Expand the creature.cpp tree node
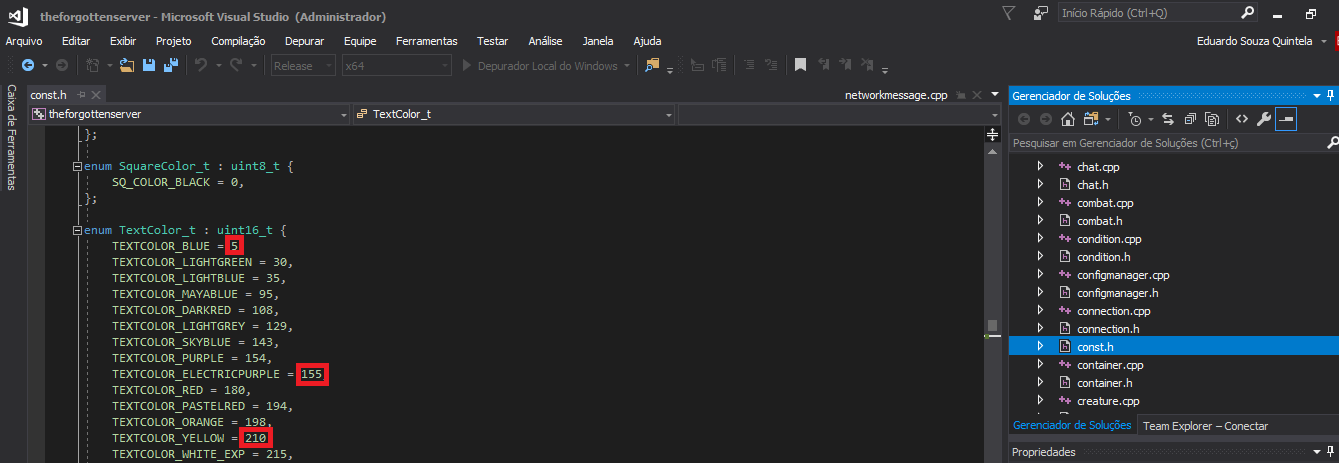This screenshot has height=463, width=1339. [1040, 401]
